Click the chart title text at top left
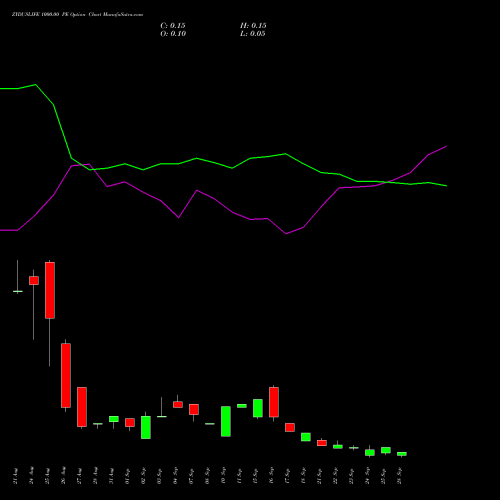500x500 pixels. 77,15
